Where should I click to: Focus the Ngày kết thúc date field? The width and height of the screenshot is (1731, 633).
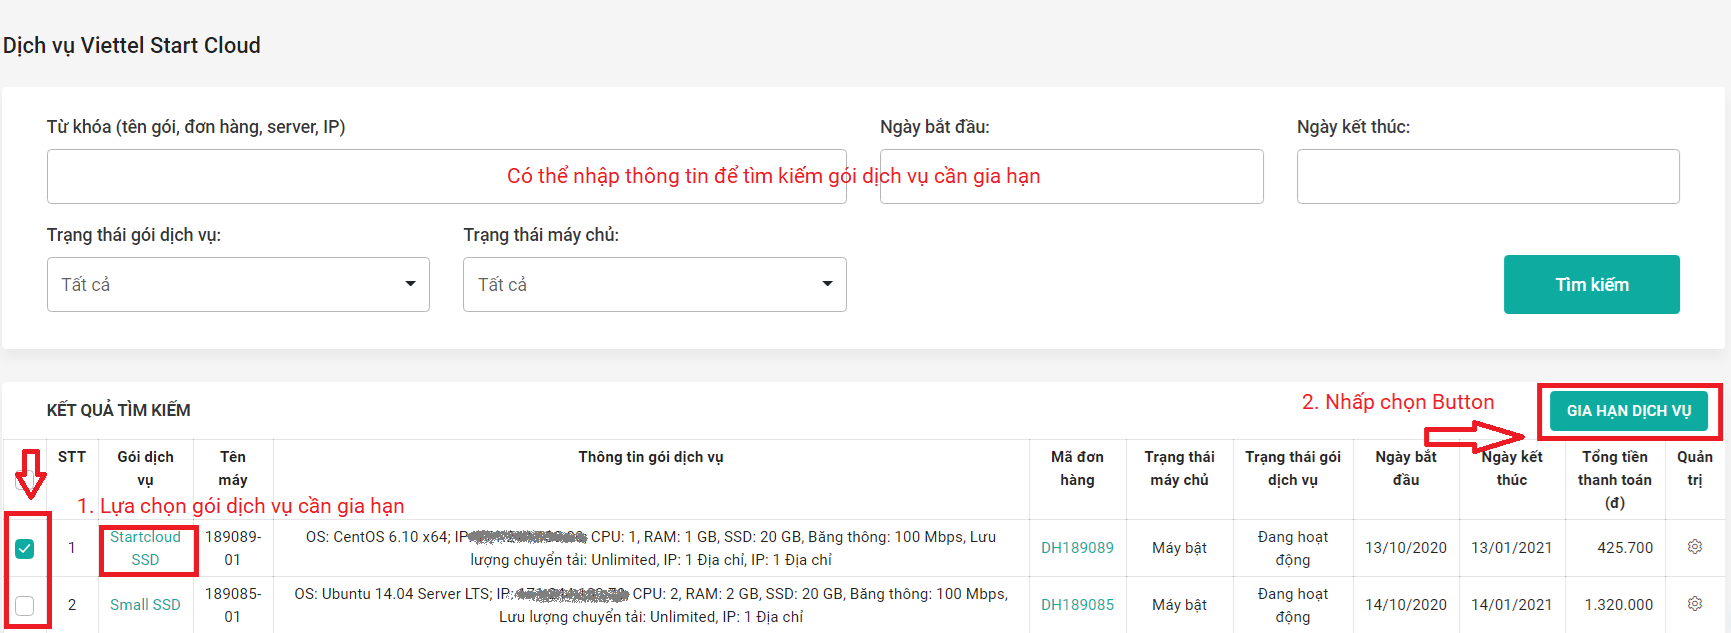tap(1488, 176)
